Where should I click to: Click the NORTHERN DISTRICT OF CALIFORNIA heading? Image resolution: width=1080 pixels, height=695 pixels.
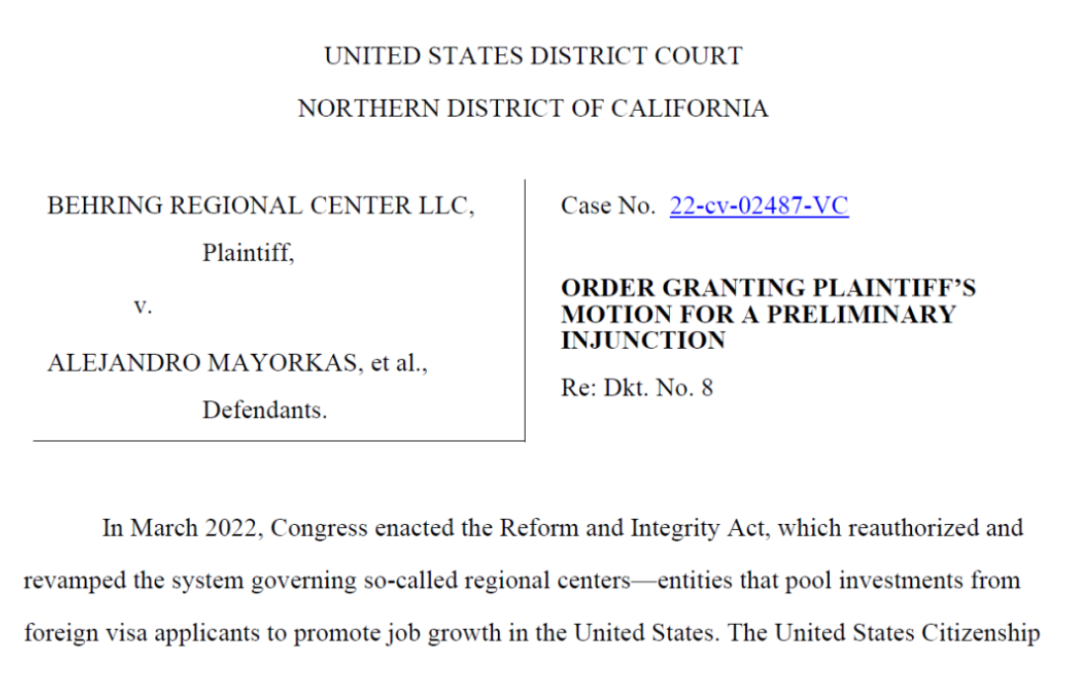533,108
